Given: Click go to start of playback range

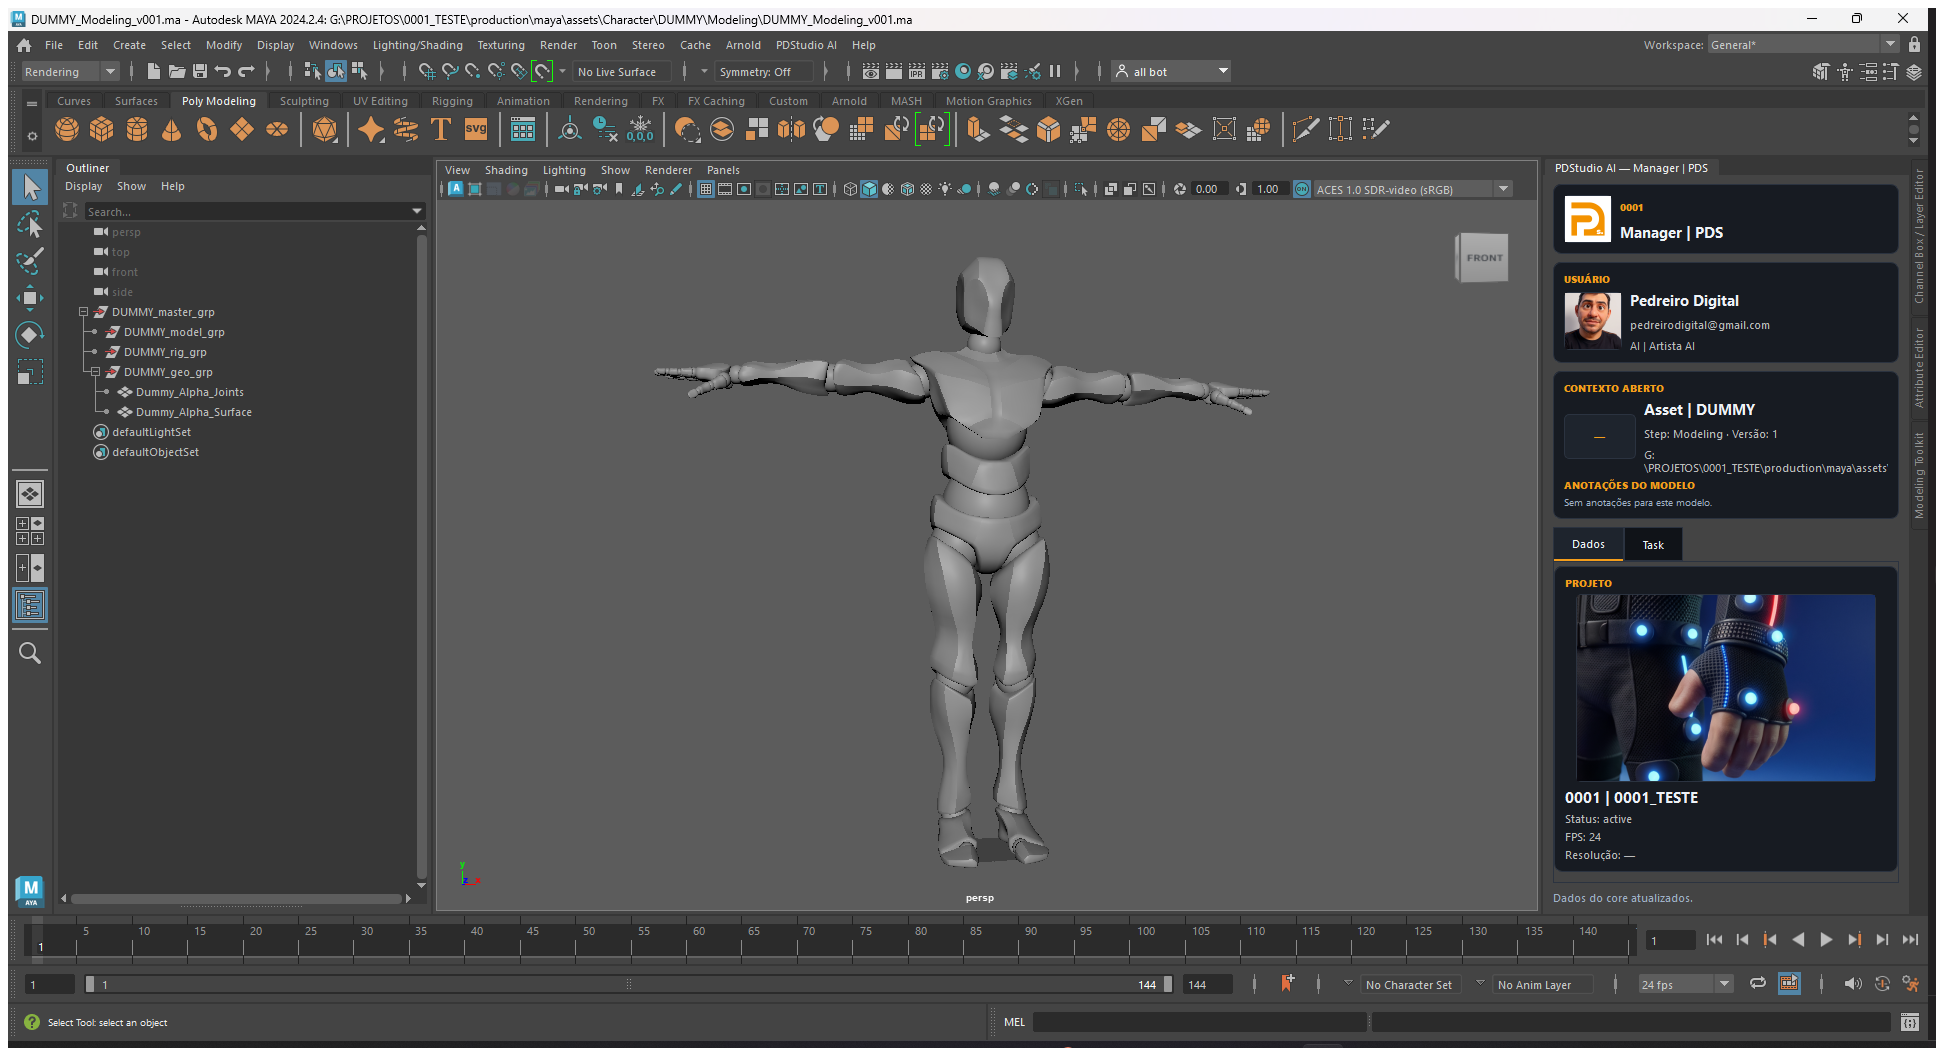Looking at the screenshot, I should [x=1714, y=939].
